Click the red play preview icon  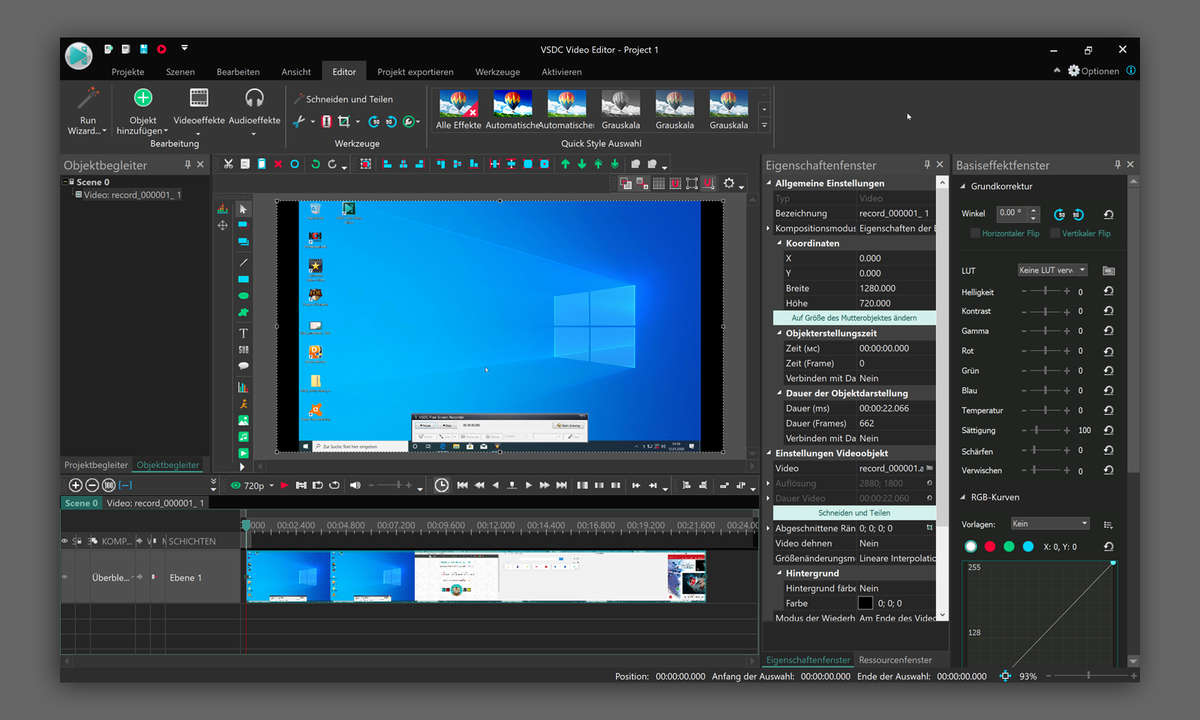284,485
